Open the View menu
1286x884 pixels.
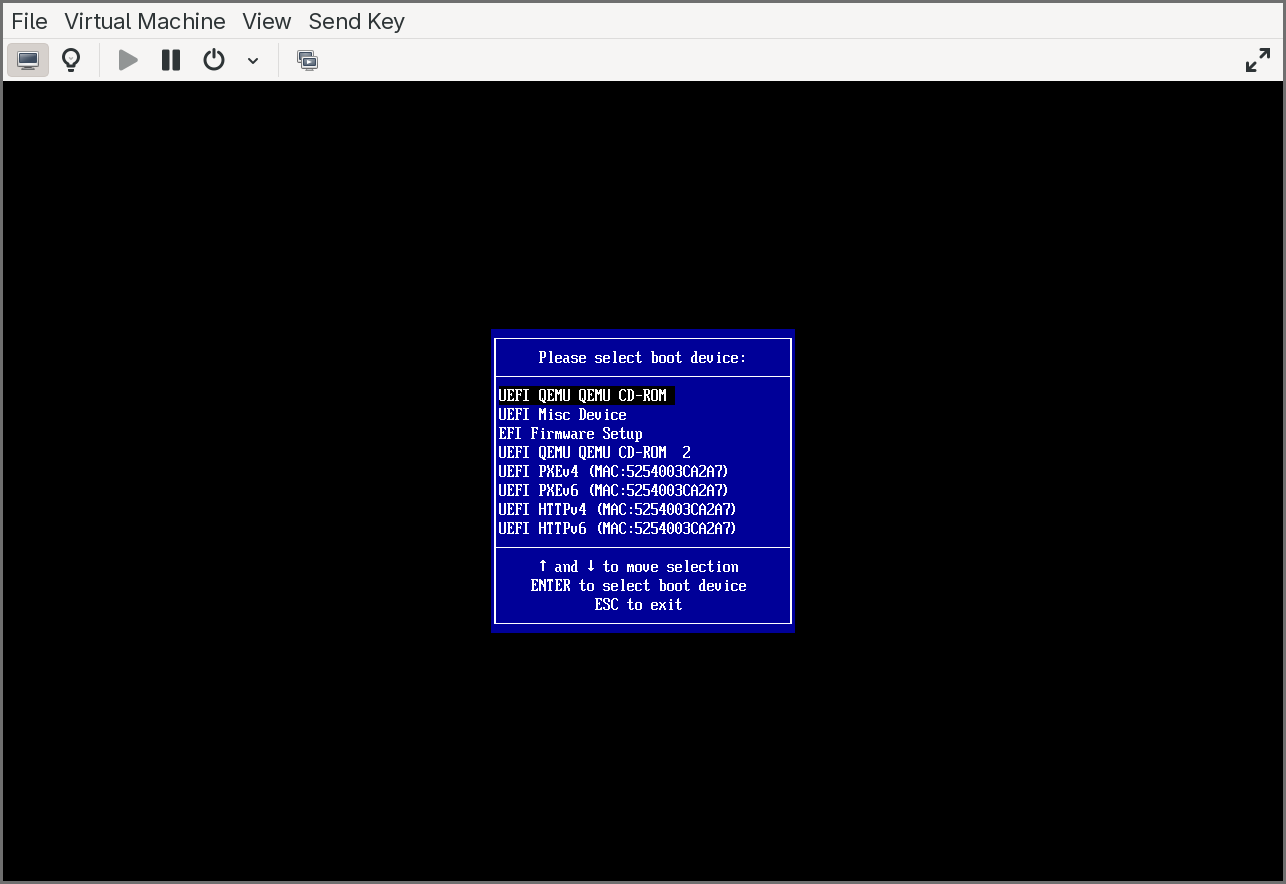[266, 21]
